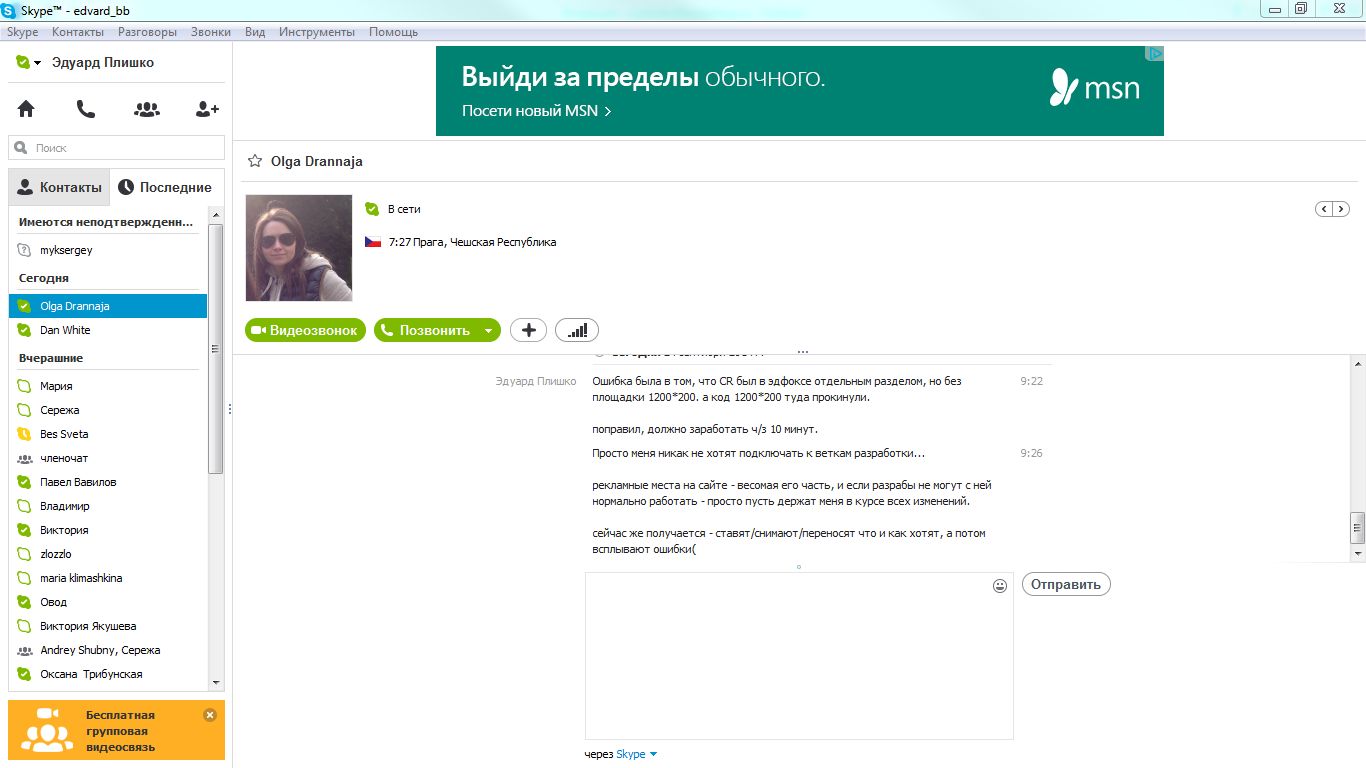Image resolution: width=1366 pixels, height=768 pixels.
Task: Select contact Владимир
Action: tap(108, 506)
